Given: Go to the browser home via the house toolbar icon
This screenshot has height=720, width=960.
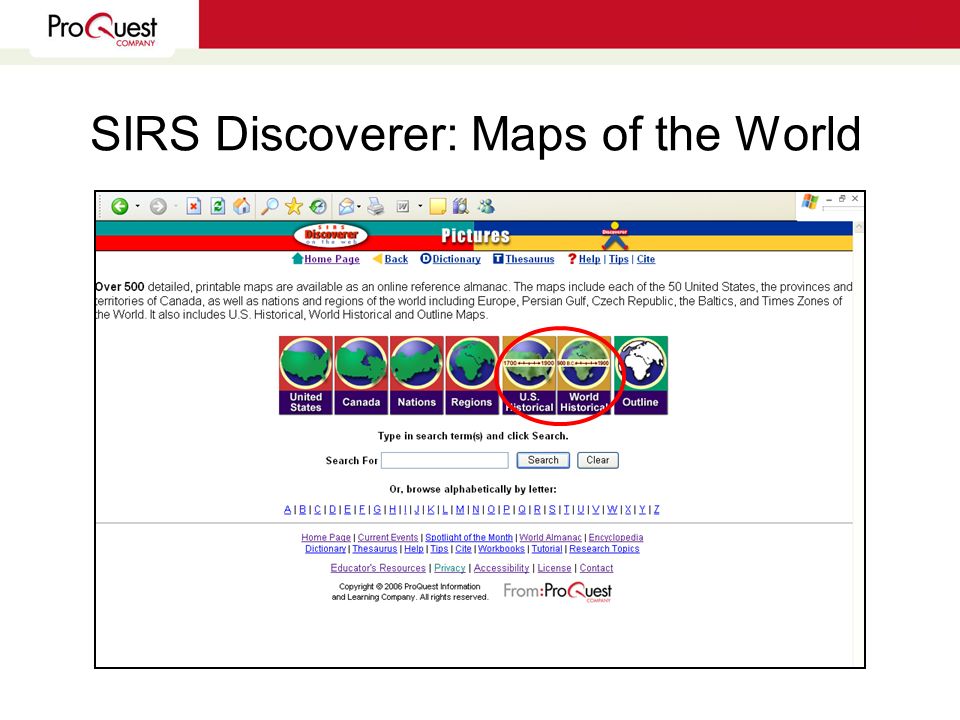Looking at the screenshot, I should click(x=242, y=206).
